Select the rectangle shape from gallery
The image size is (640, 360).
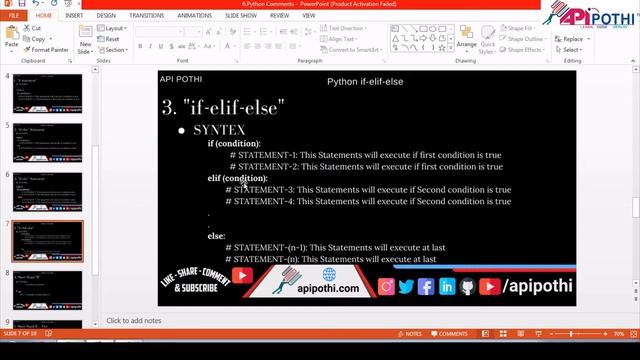pyautogui.click(x=423, y=29)
